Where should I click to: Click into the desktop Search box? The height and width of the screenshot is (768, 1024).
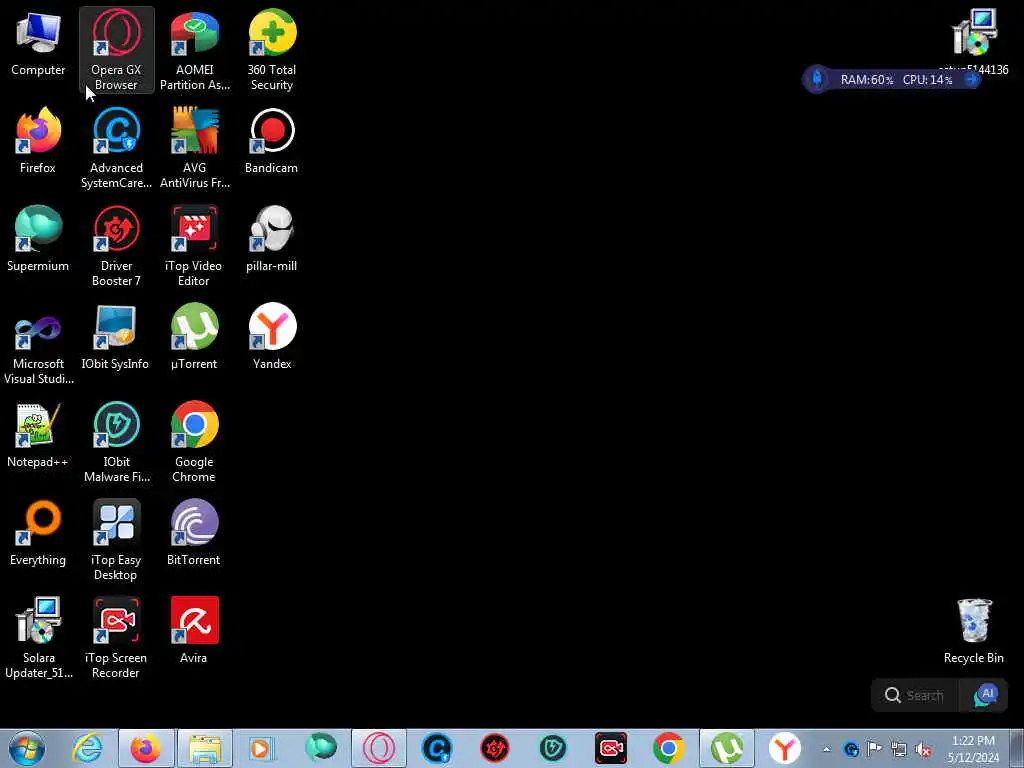point(916,696)
